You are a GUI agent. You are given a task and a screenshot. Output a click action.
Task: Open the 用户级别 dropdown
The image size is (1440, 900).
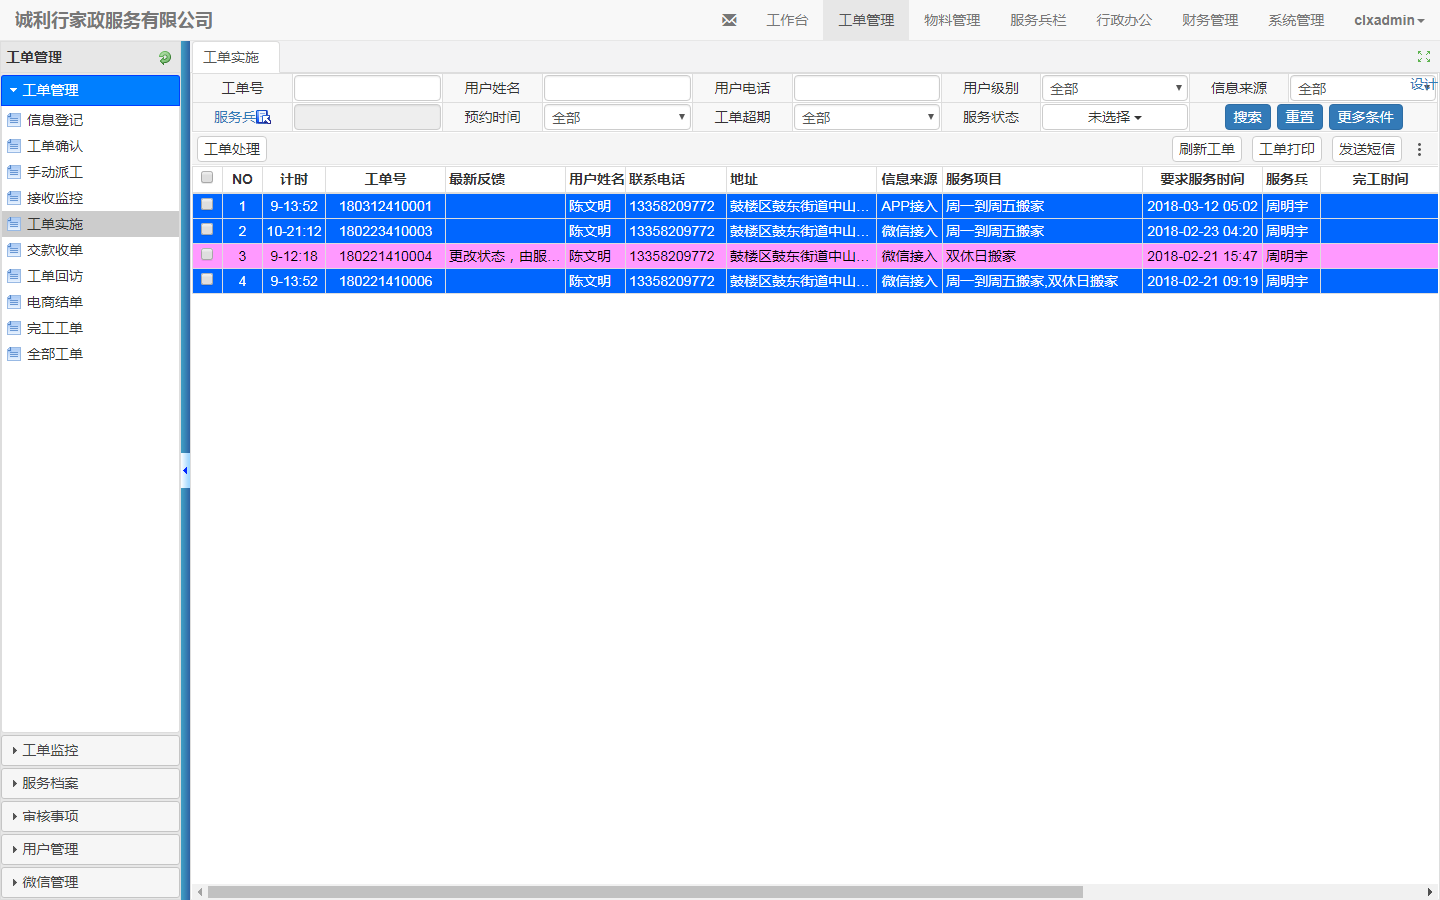1114,89
